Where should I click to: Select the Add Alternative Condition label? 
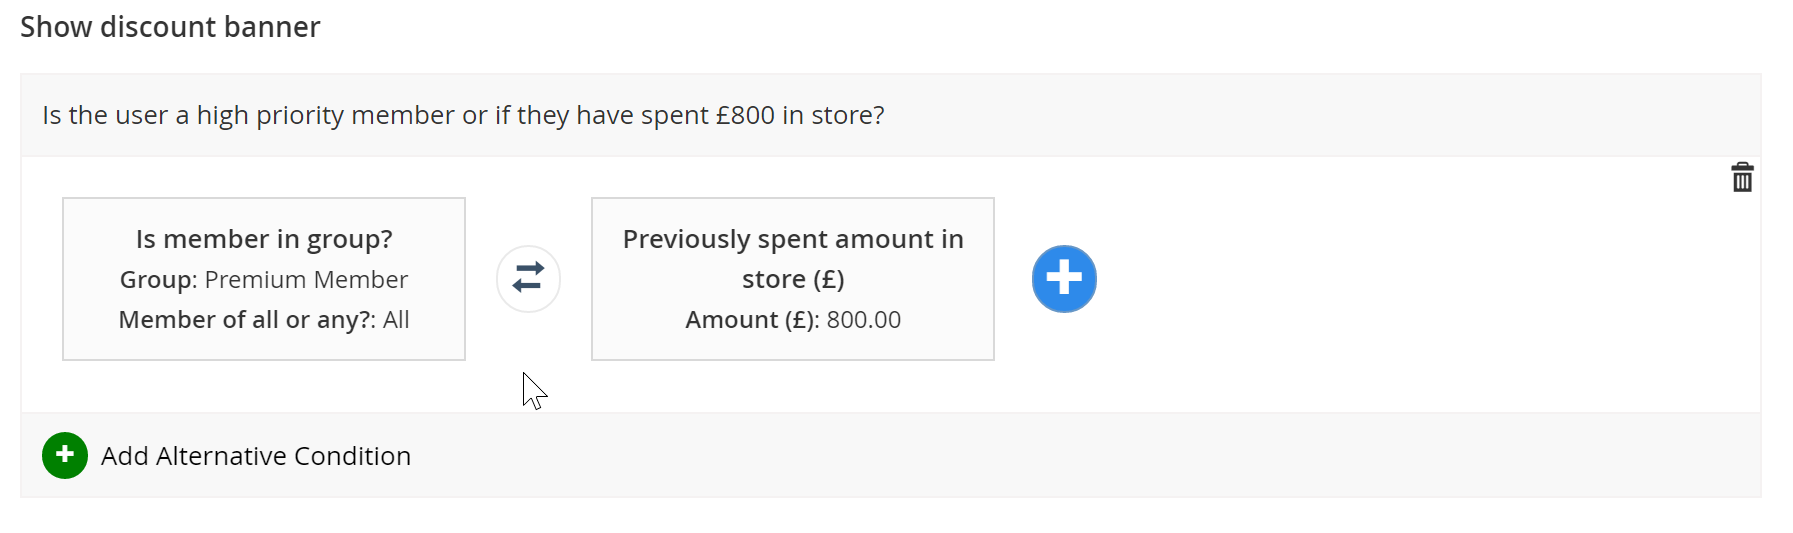(x=256, y=456)
